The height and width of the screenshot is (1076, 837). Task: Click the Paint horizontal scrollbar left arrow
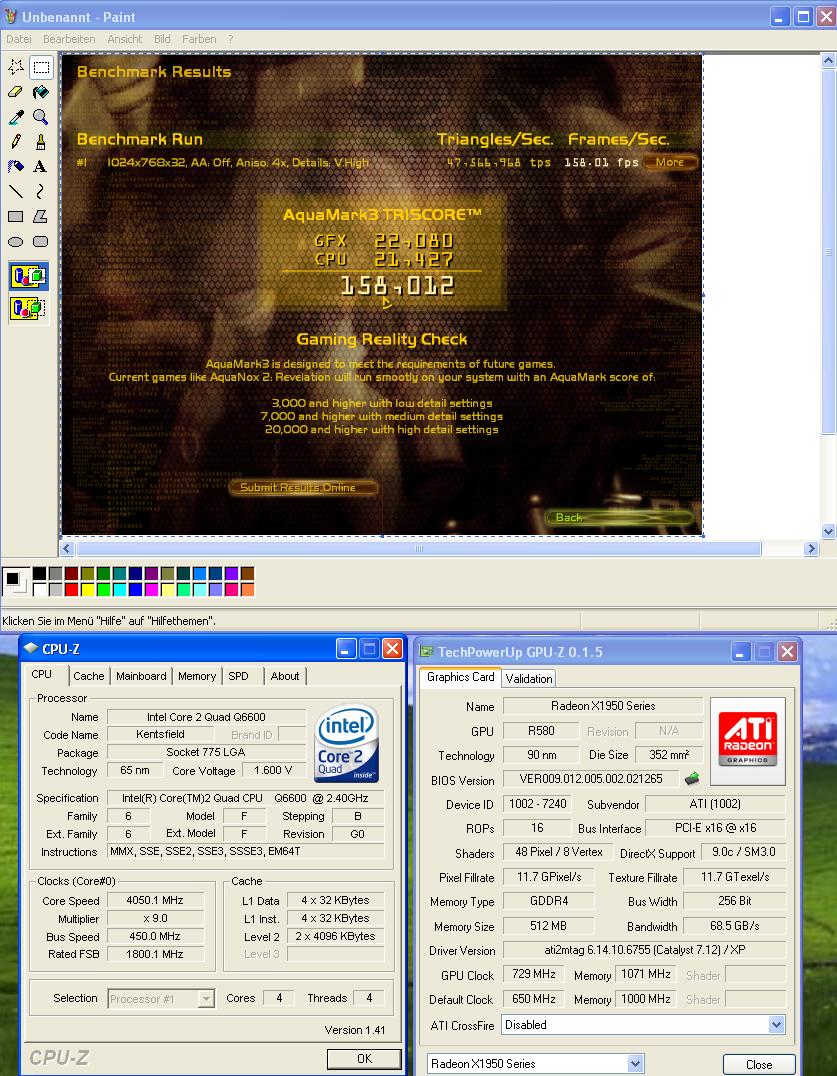(67, 548)
